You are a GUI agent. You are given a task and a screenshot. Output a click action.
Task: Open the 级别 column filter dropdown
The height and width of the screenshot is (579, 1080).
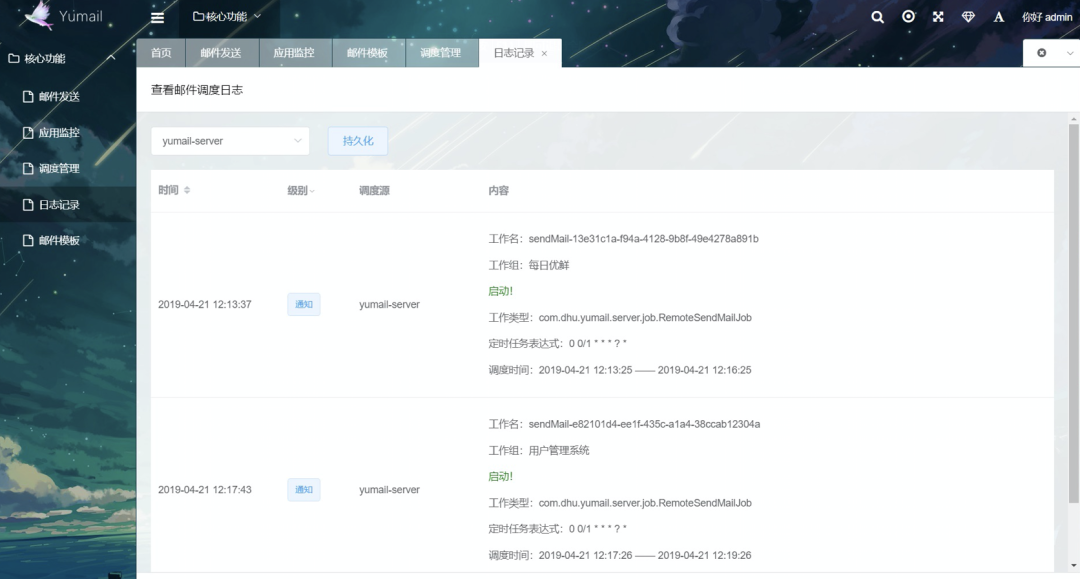click(312, 191)
